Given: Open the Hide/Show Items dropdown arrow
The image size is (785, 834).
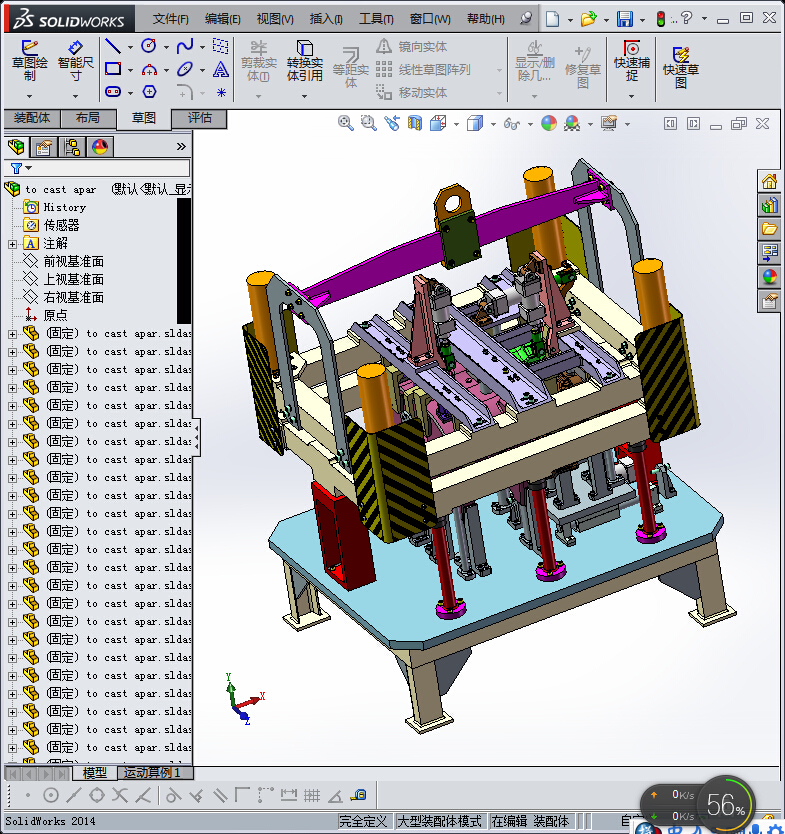Looking at the screenshot, I should click(530, 124).
